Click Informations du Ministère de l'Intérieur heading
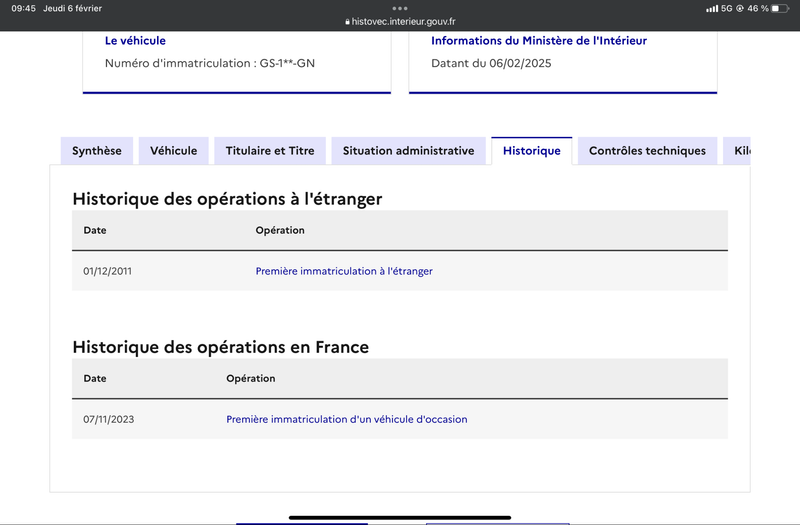This screenshot has width=800, height=525. tap(539, 40)
